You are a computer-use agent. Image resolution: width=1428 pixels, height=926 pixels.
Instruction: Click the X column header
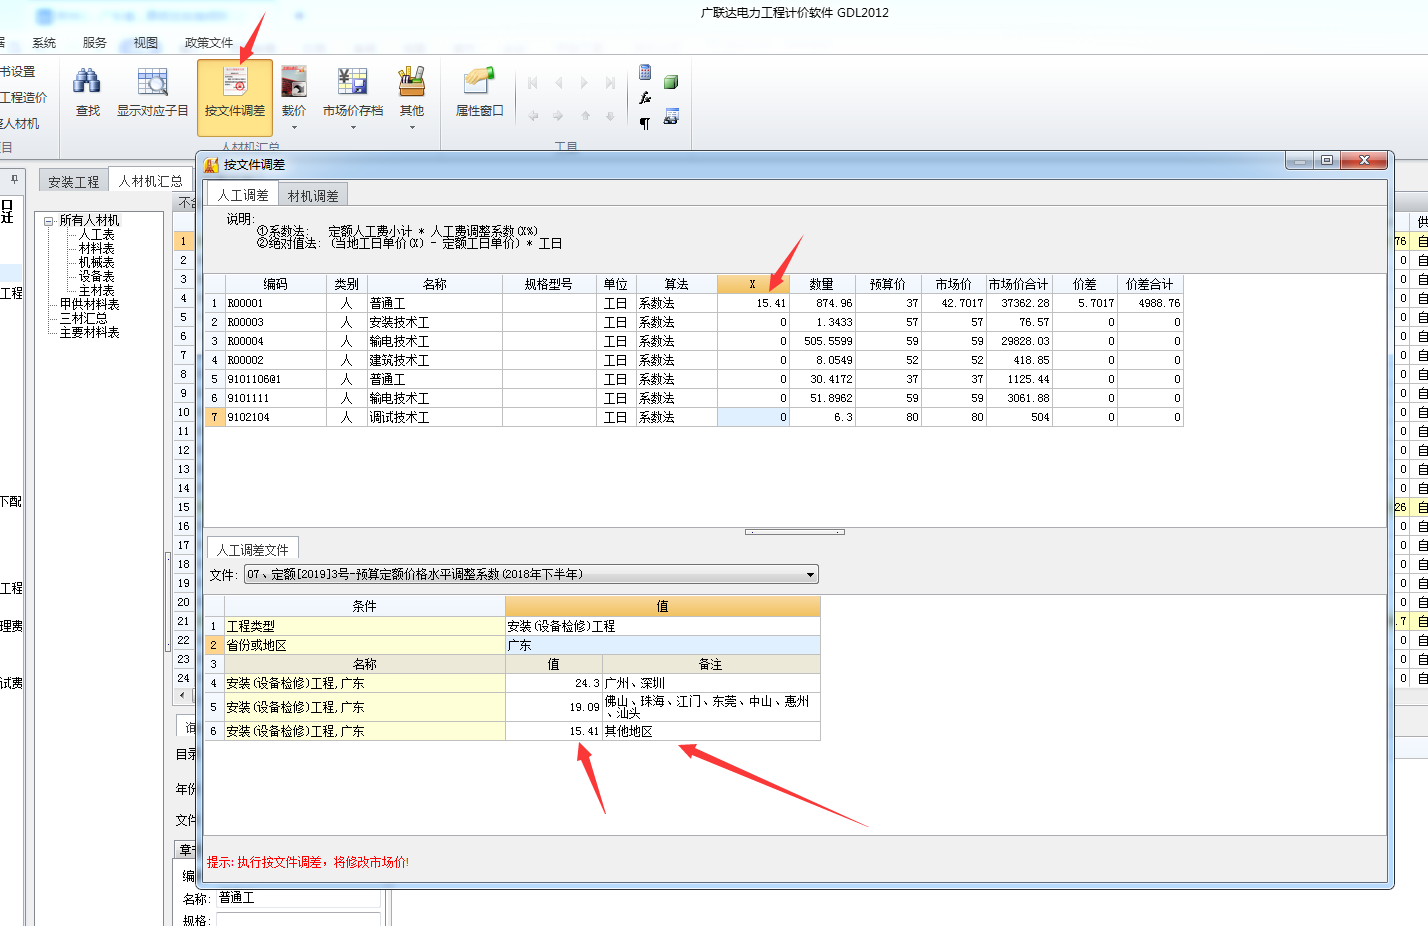pyautogui.click(x=753, y=284)
